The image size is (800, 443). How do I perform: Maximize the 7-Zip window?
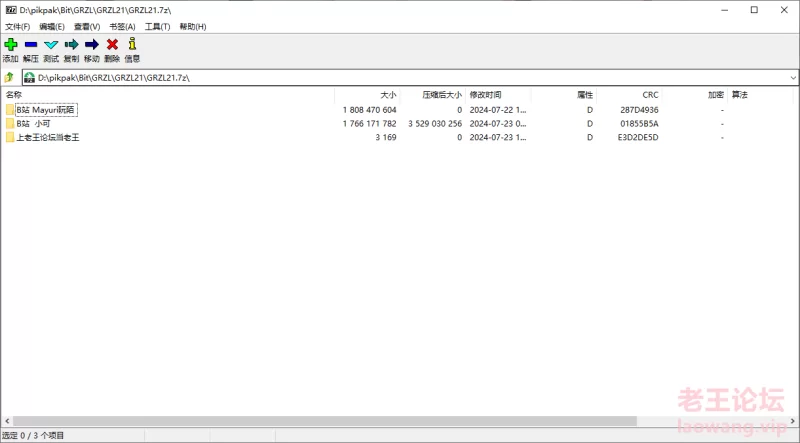point(754,10)
